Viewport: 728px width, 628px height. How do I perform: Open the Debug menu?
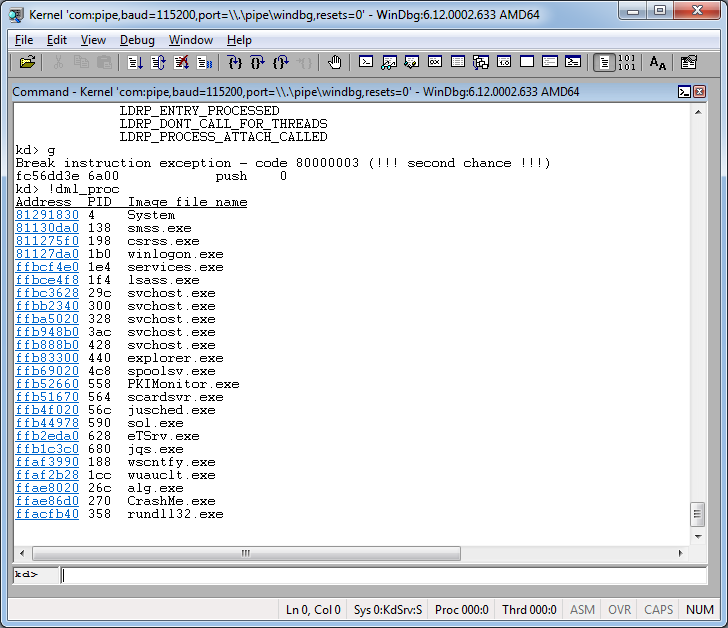[137, 40]
